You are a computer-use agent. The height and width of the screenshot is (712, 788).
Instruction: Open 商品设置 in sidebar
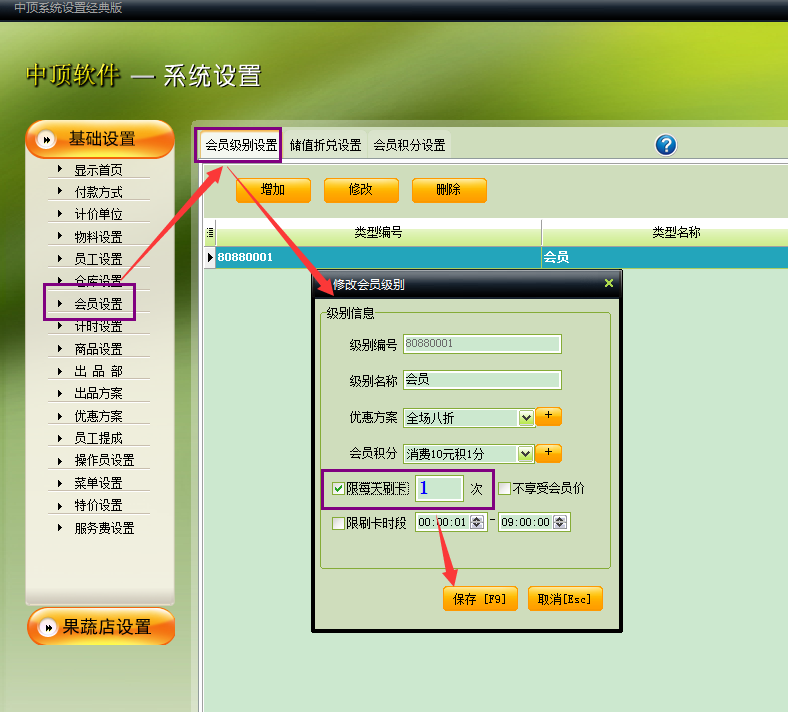98,349
